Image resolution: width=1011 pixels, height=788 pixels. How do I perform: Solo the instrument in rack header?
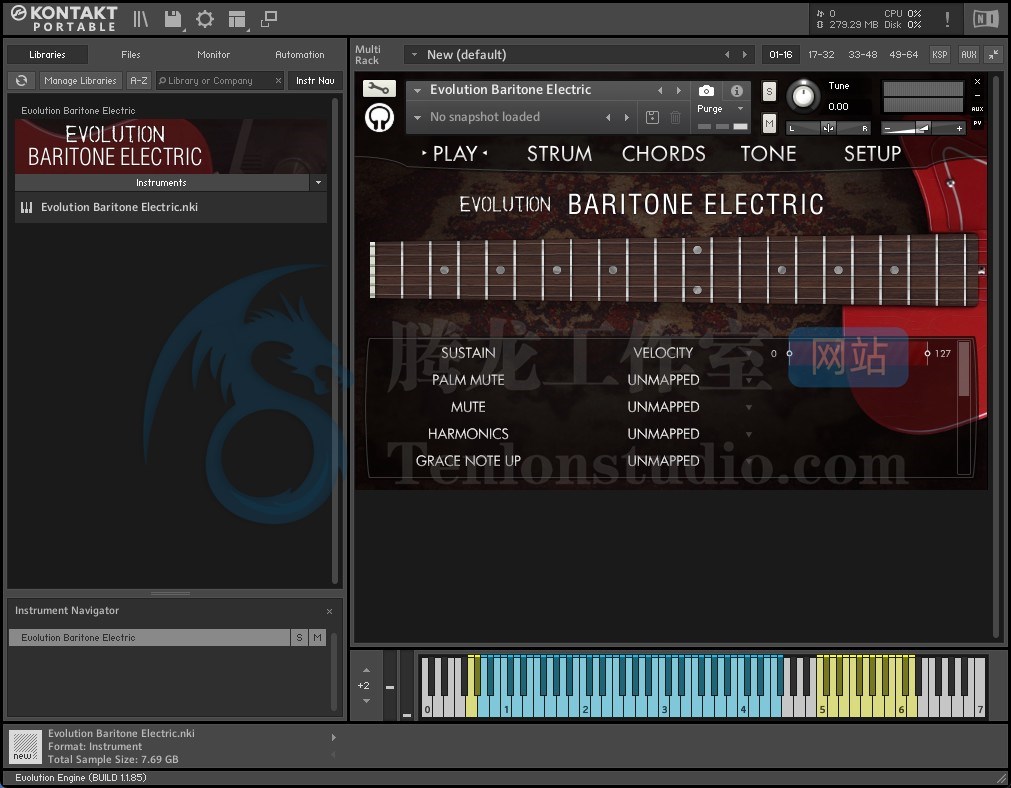pos(769,92)
